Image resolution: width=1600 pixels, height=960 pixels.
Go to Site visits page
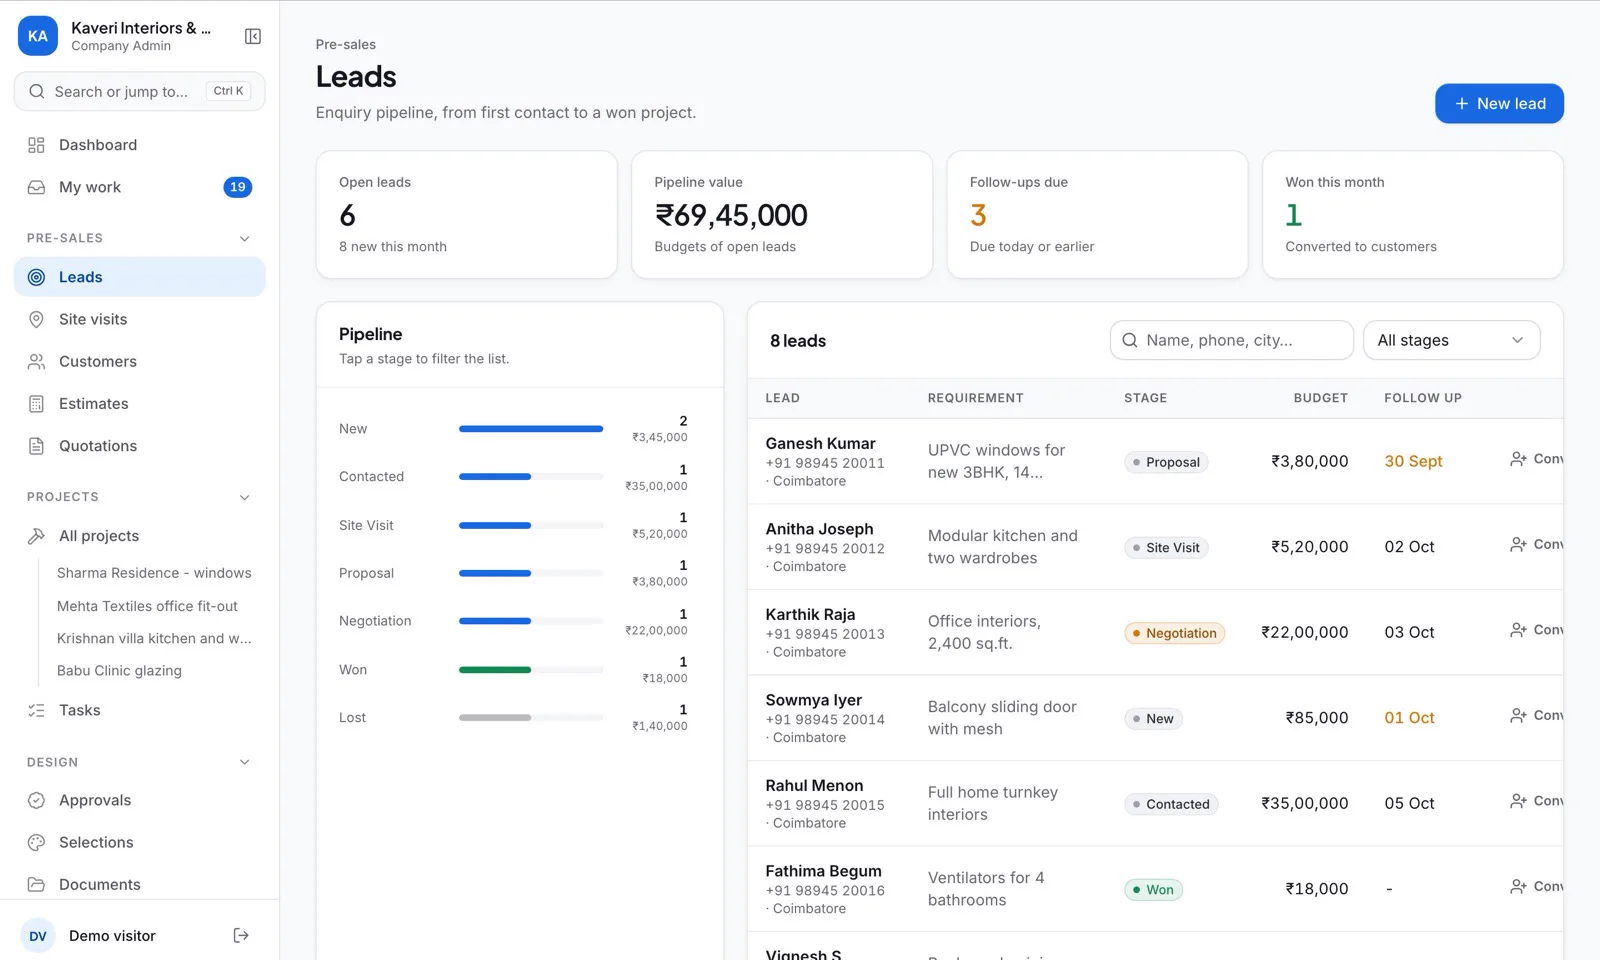140,319
